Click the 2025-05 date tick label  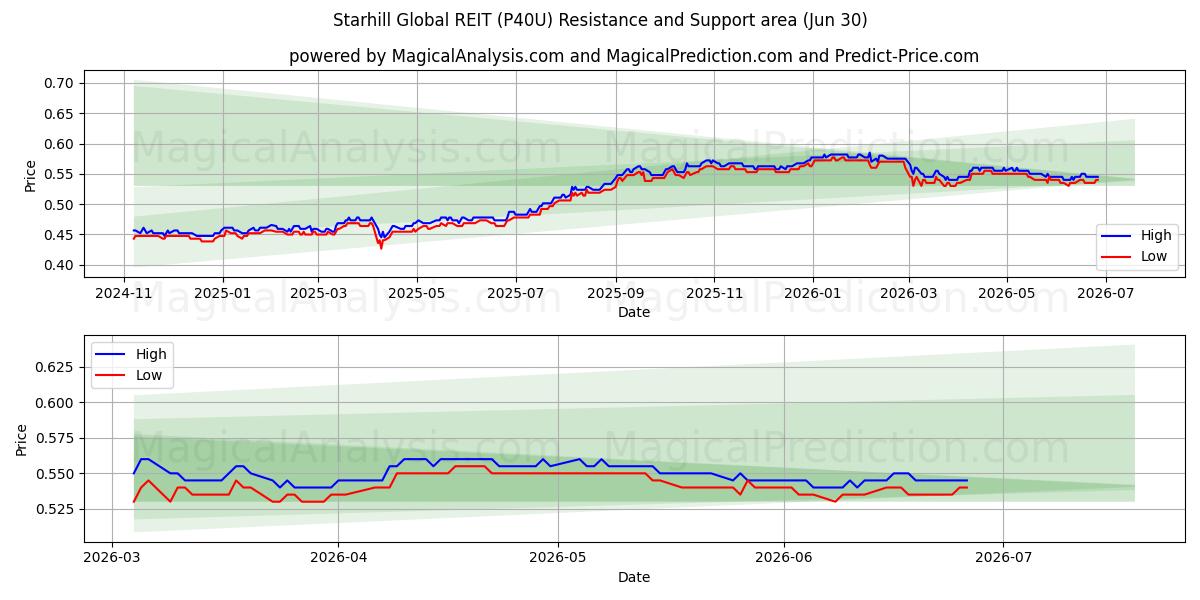(417, 293)
